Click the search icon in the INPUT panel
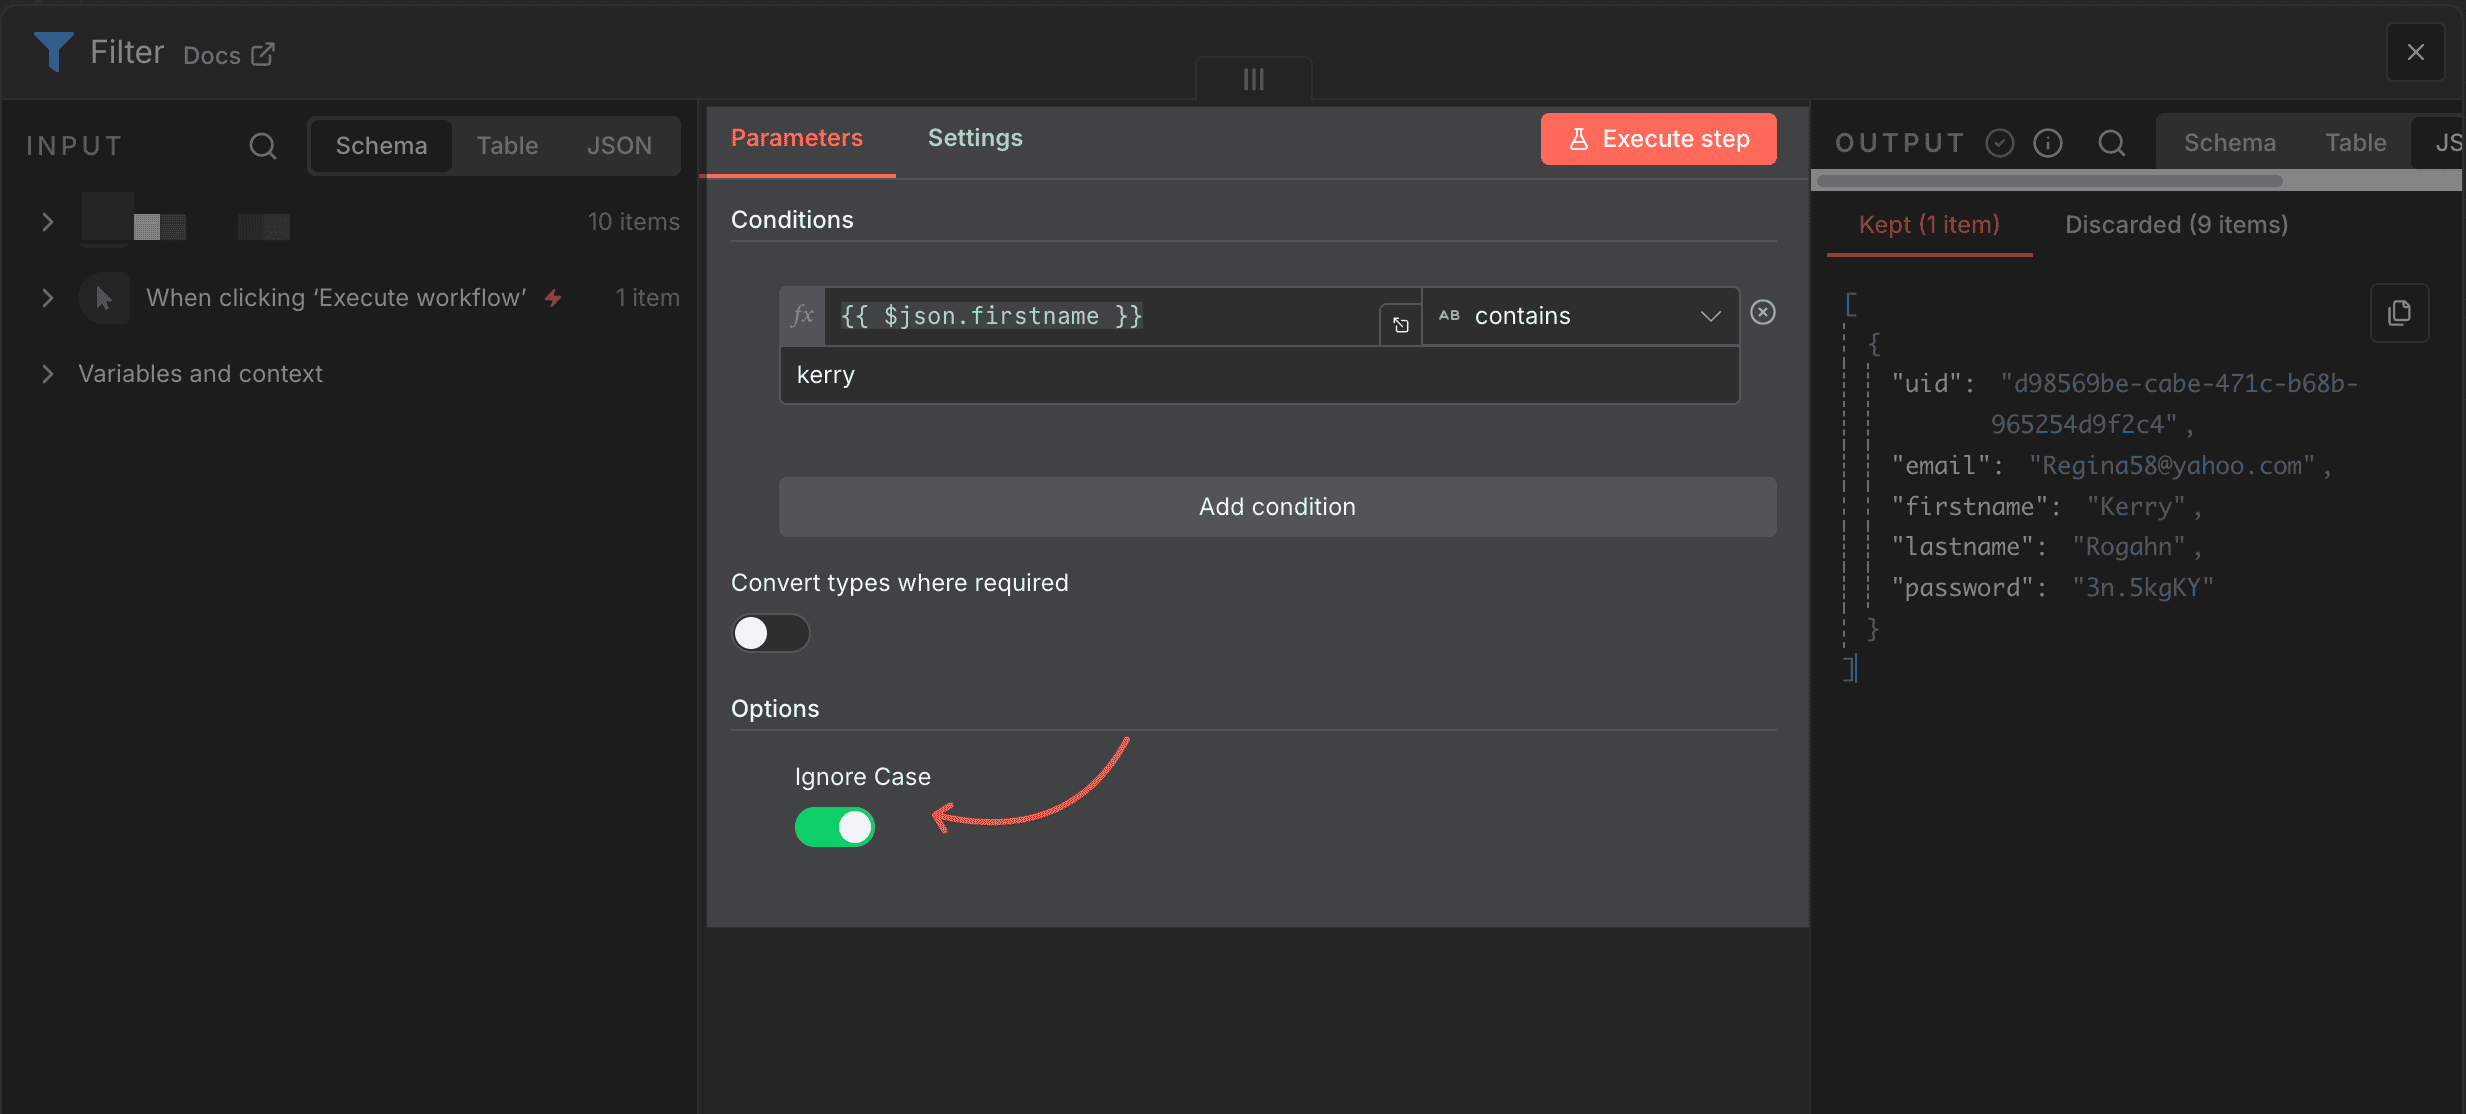This screenshot has width=2466, height=1114. pyautogui.click(x=263, y=145)
